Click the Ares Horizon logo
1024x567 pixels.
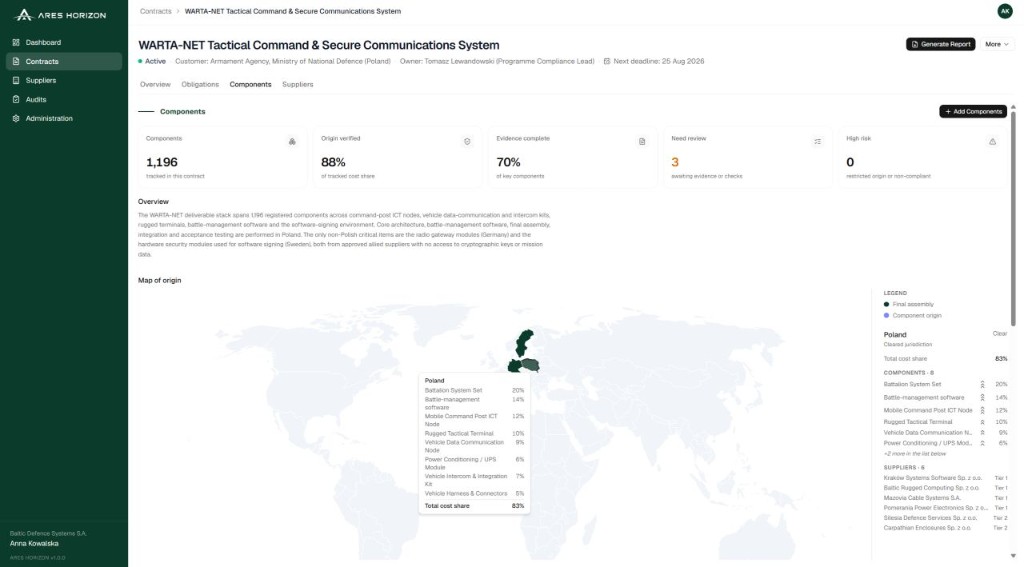pyautogui.click(x=60, y=14)
